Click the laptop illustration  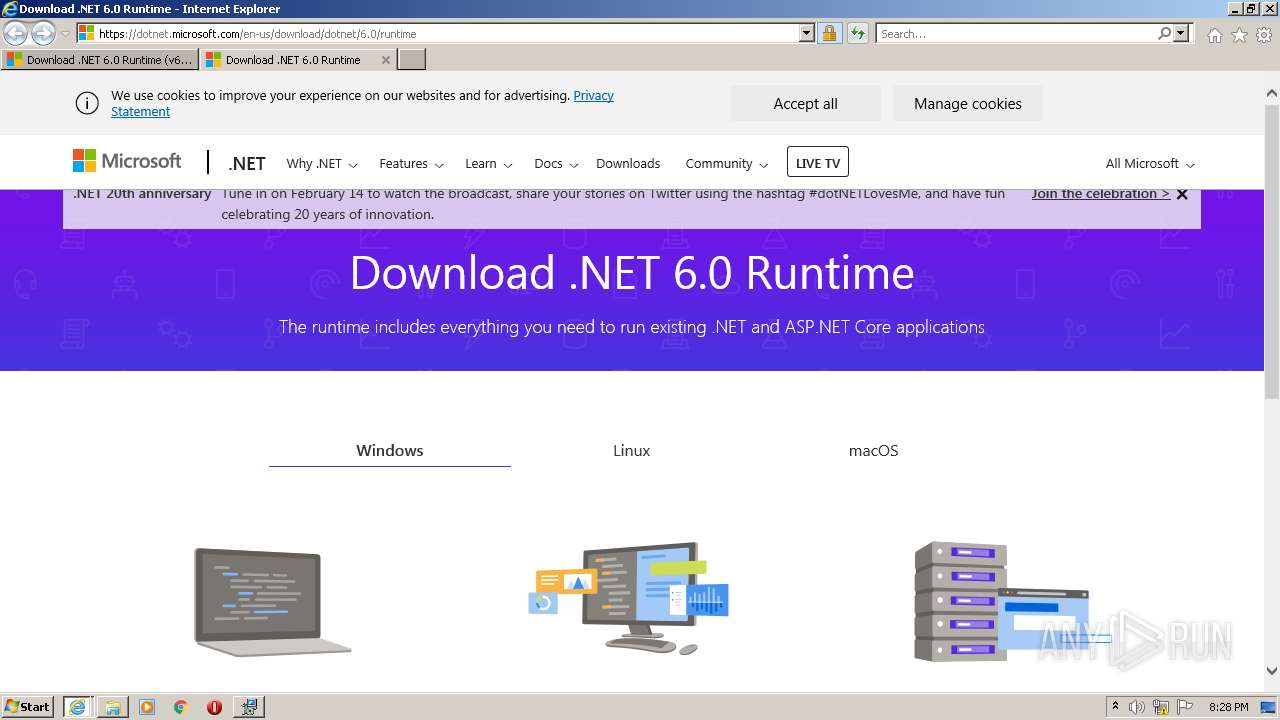pyautogui.click(x=272, y=601)
